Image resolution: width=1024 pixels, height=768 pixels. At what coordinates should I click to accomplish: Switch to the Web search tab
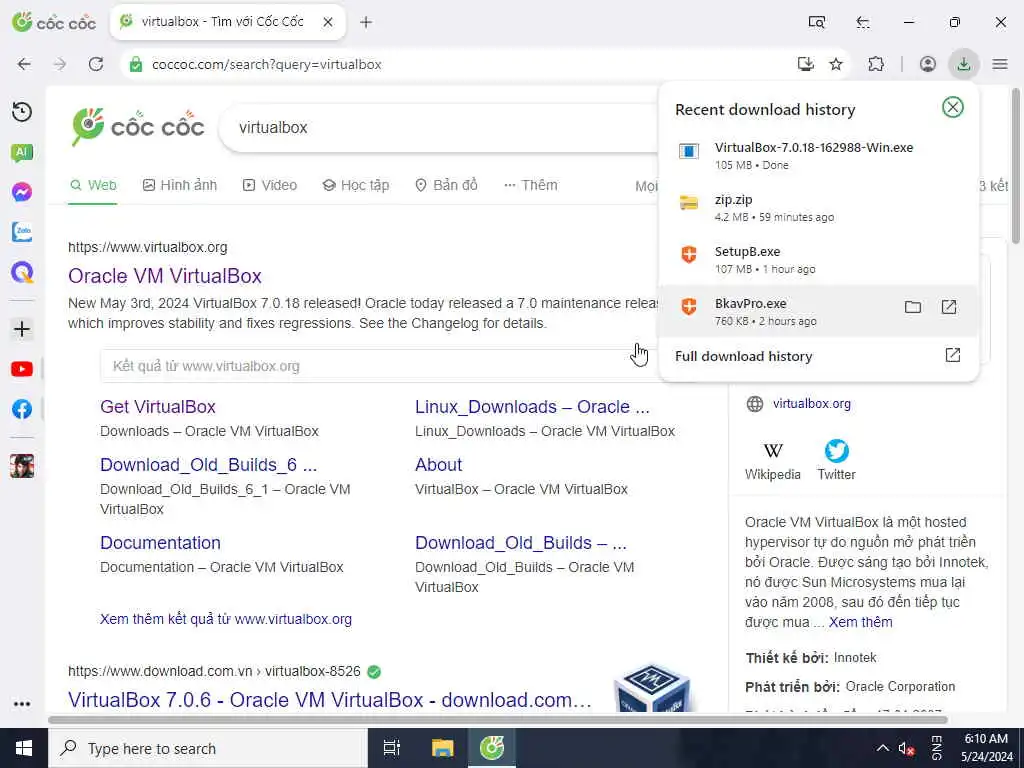[x=93, y=185]
